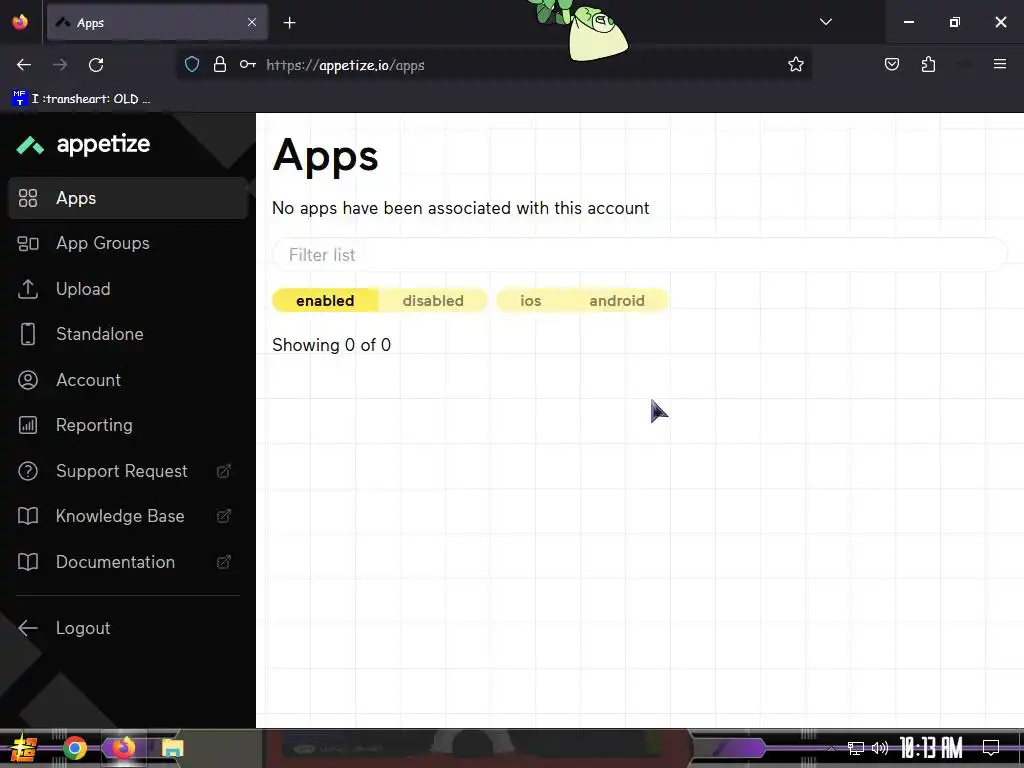Click the volume speaker tray icon
1024x768 pixels.
[880, 748]
